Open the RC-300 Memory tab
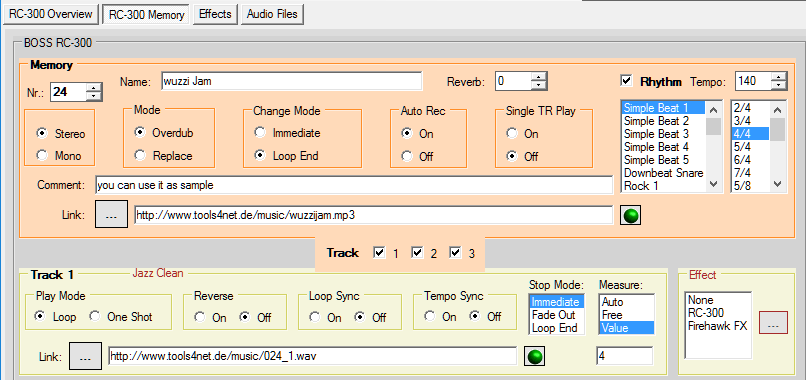This screenshot has height=380, width=806. pyautogui.click(x=146, y=14)
